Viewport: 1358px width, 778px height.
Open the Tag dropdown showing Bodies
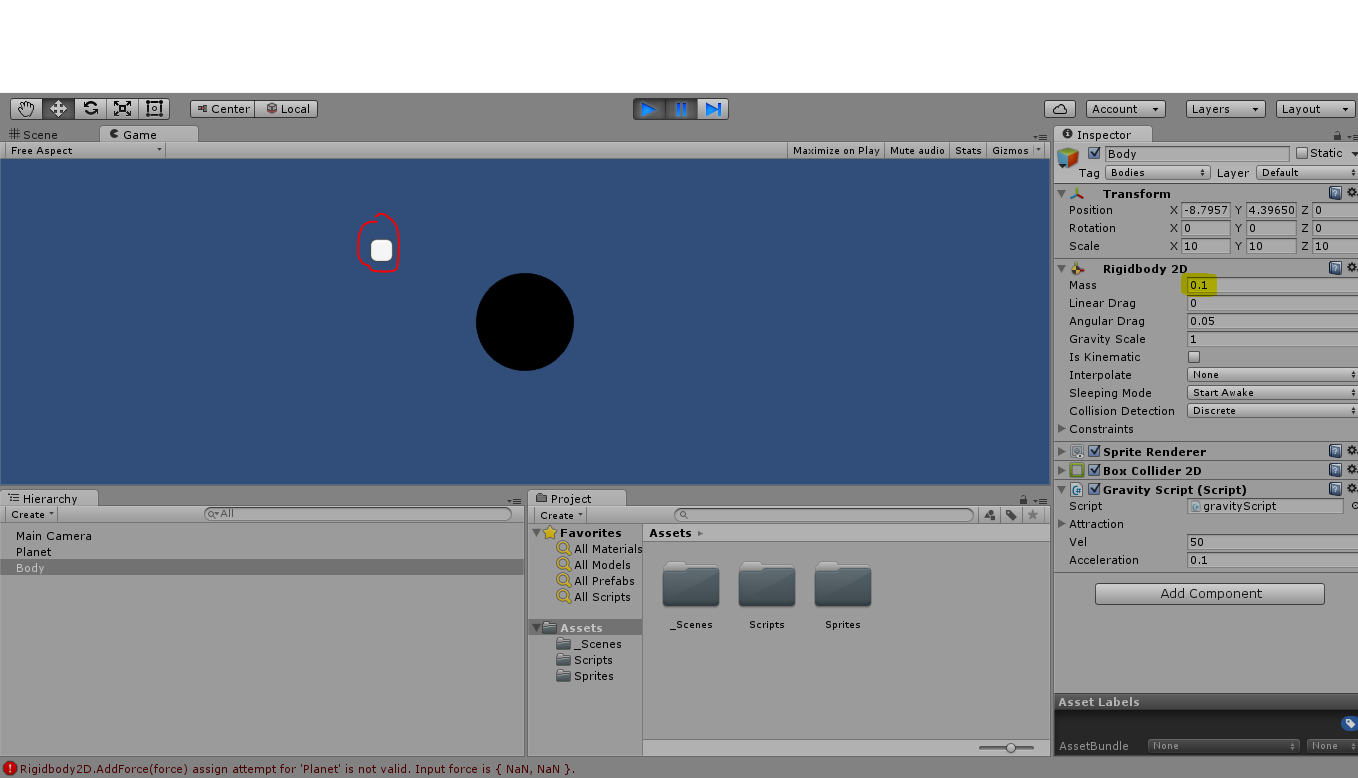(1157, 172)
